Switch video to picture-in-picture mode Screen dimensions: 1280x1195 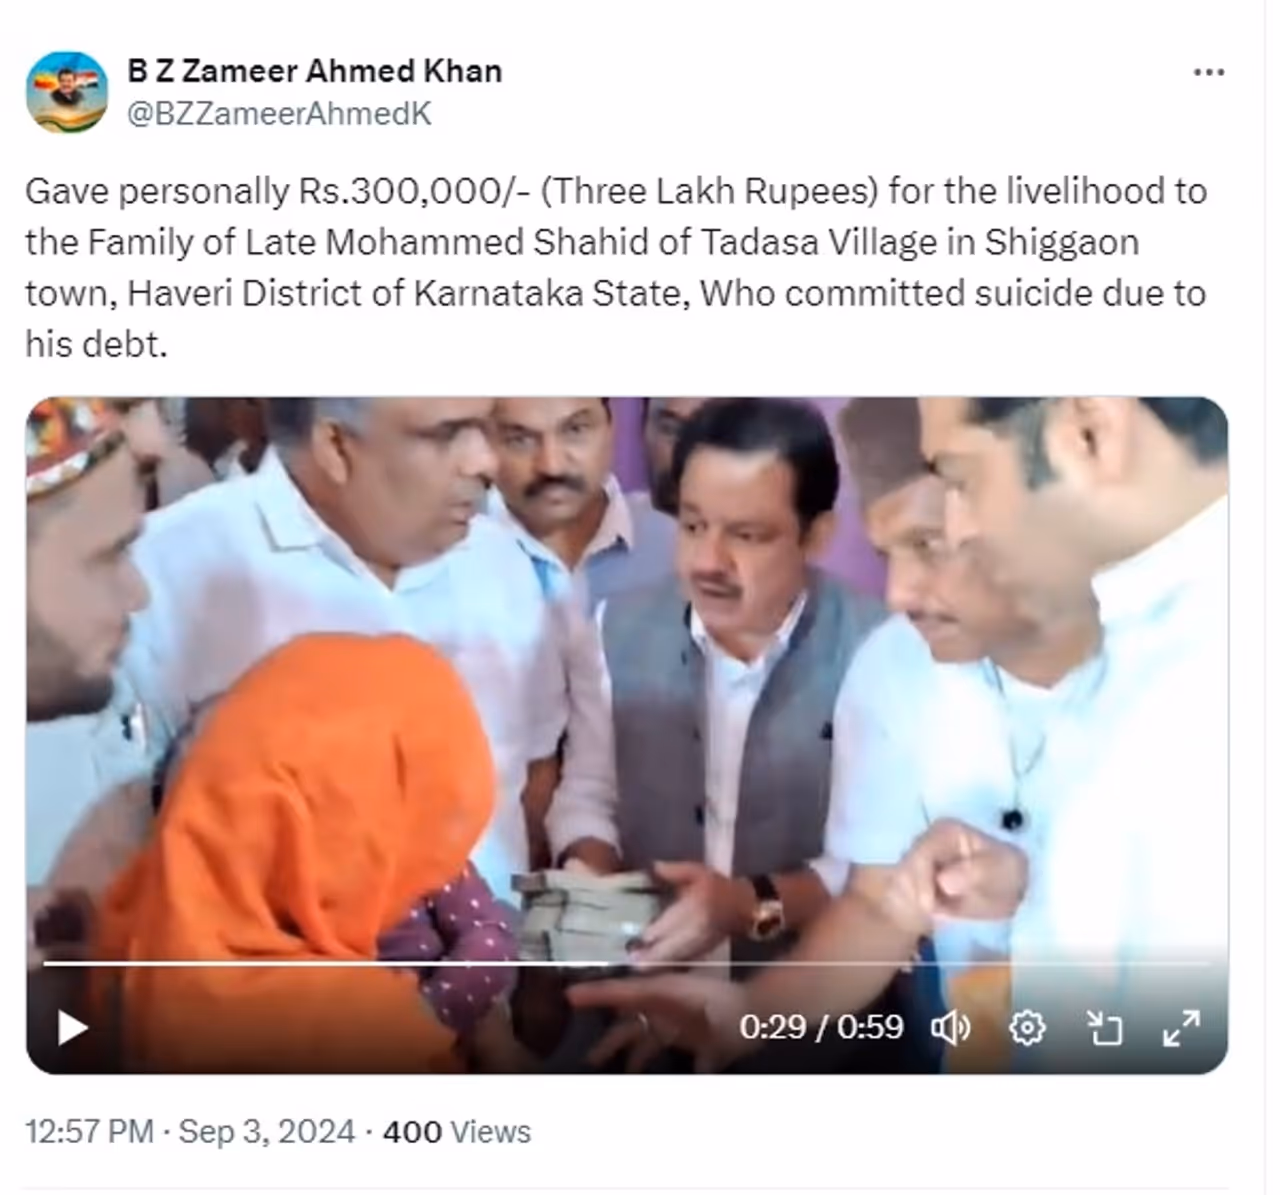pyautogui.click(x=1104, y=1027)
